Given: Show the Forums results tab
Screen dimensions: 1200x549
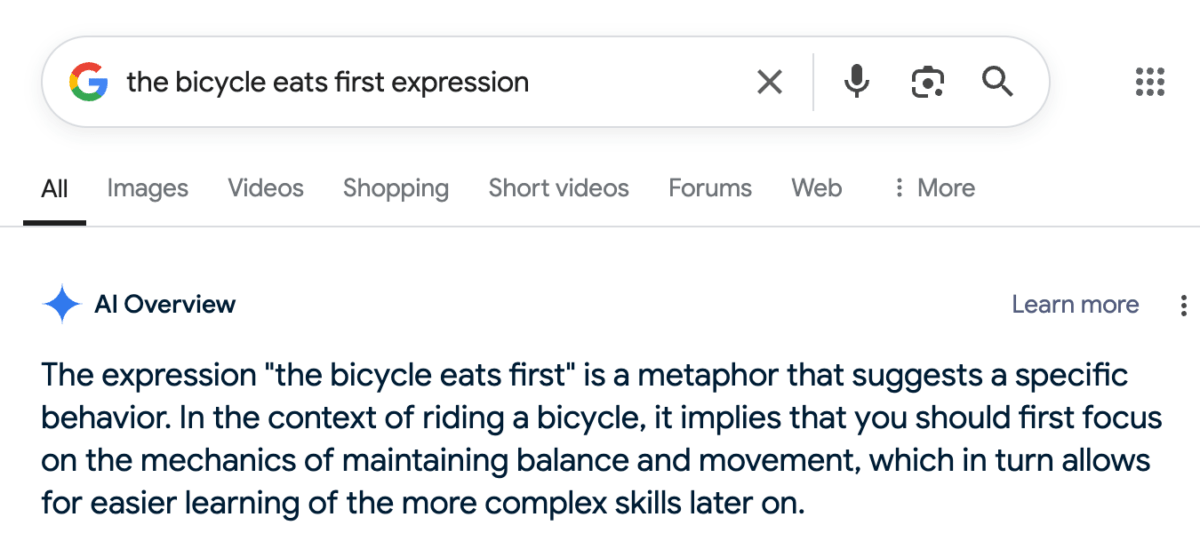Looking at the screenshot, I should click(x=710, y=188).
